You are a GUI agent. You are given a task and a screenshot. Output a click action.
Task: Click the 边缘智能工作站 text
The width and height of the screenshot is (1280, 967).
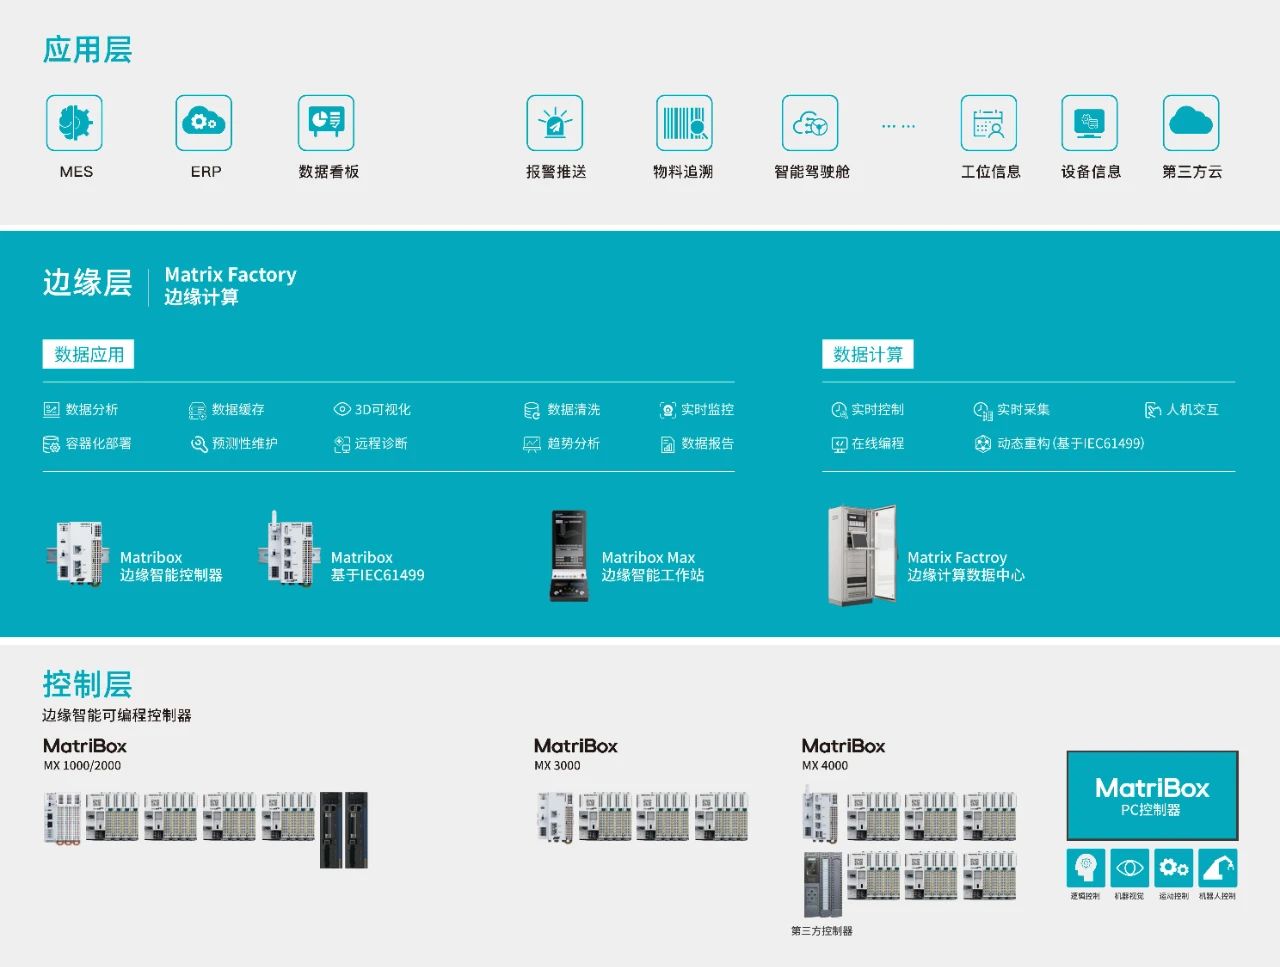pos(653,575)
